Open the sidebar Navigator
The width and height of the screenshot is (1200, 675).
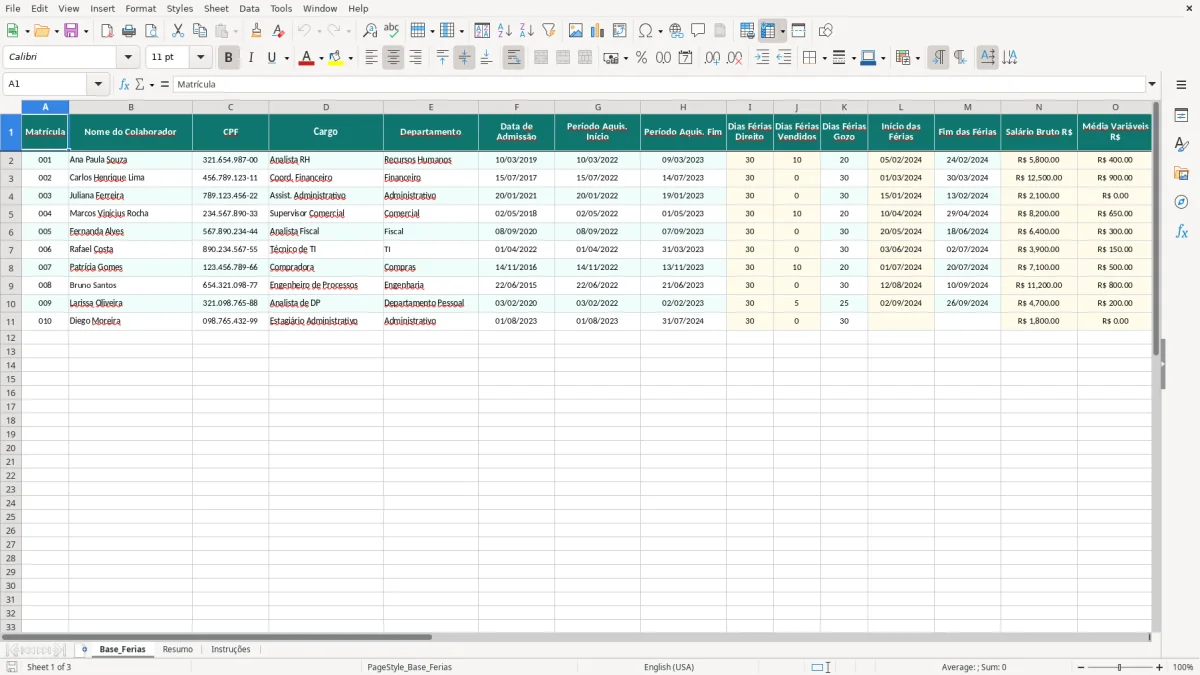click(x=1181, y=202)
